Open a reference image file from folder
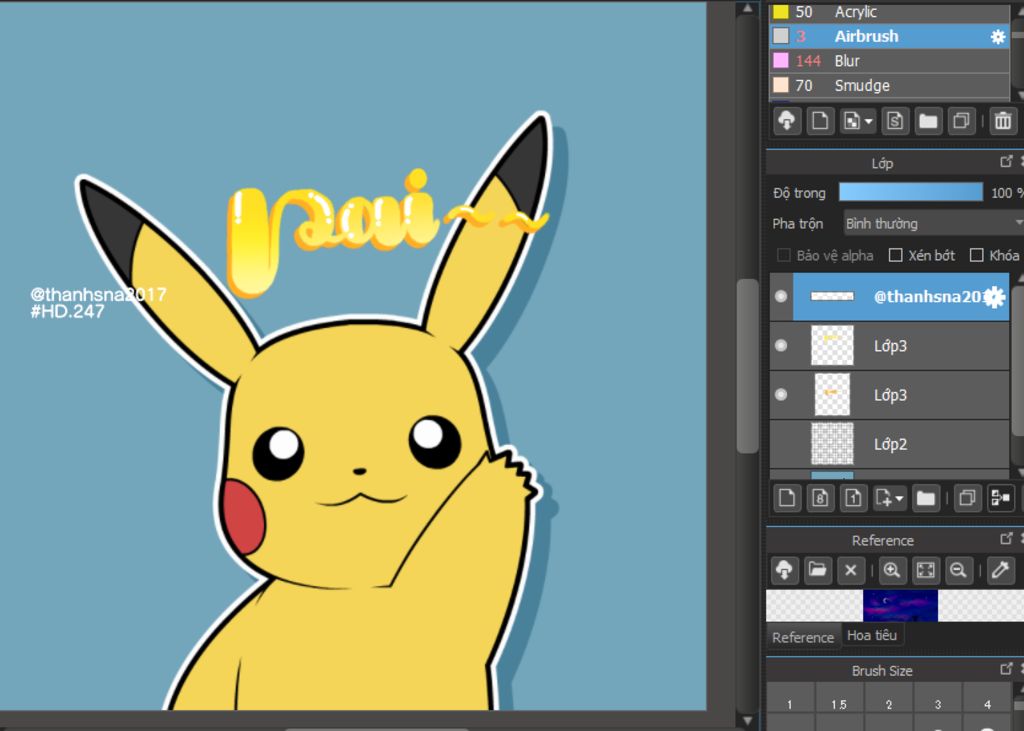1024x731 pixels. pyautogui.click(x=817, y=570)
